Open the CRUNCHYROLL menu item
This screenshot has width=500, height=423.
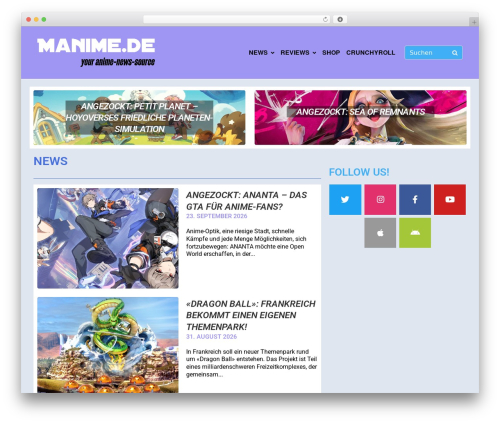tap(371, 53)
